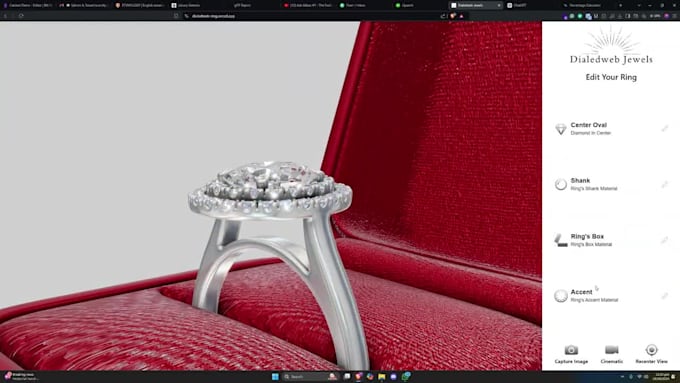Viewport: 680px width, 383px height.
Task: Open the Windows Start menu
Action: [275, 376]
